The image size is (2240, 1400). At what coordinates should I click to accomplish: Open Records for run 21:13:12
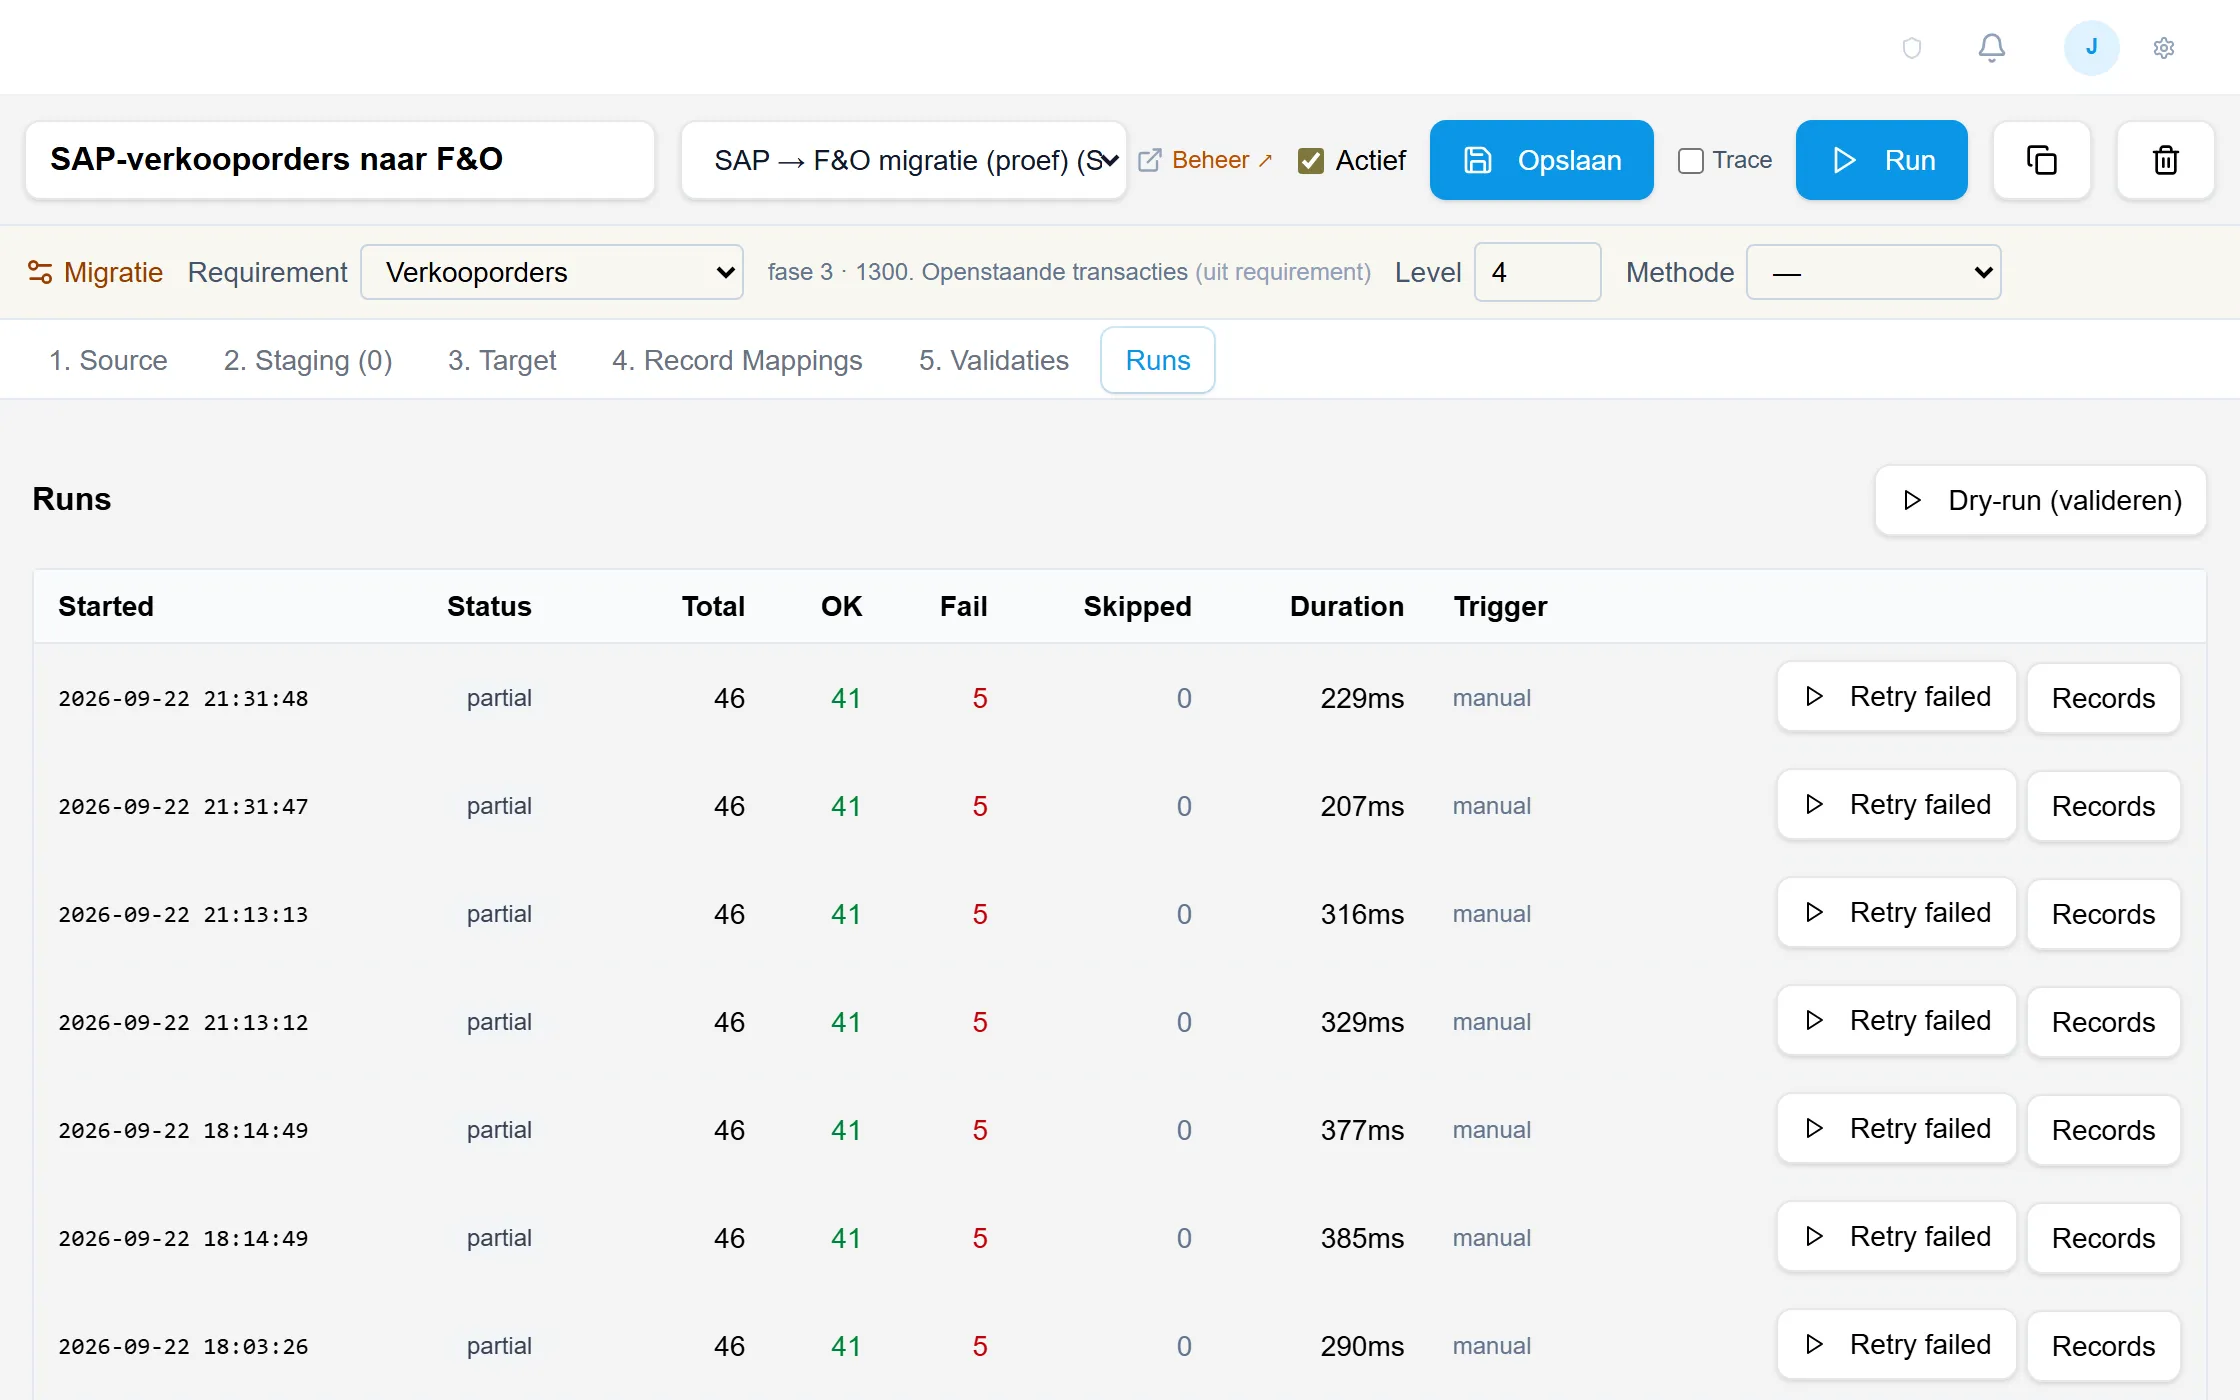coord(2103,1022)
